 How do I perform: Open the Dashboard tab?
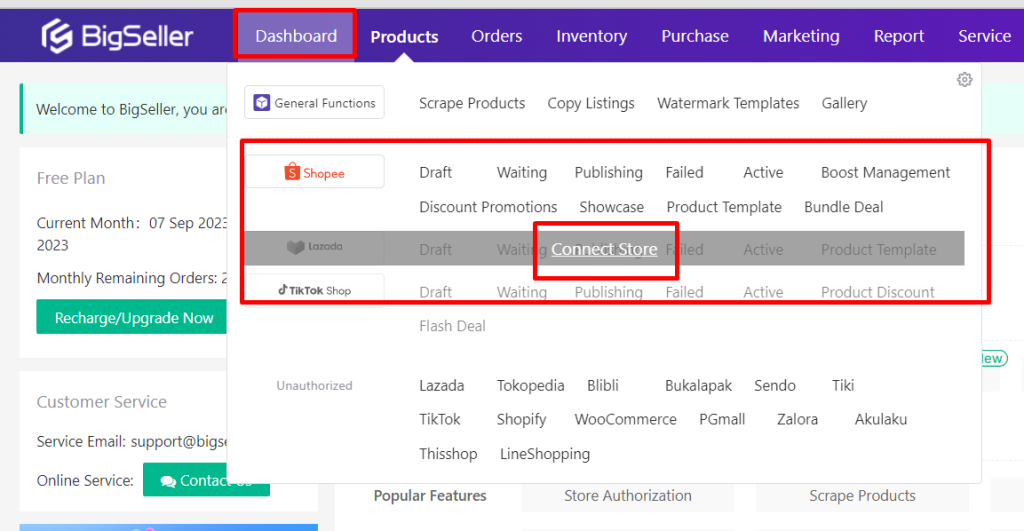coord(296,36)
